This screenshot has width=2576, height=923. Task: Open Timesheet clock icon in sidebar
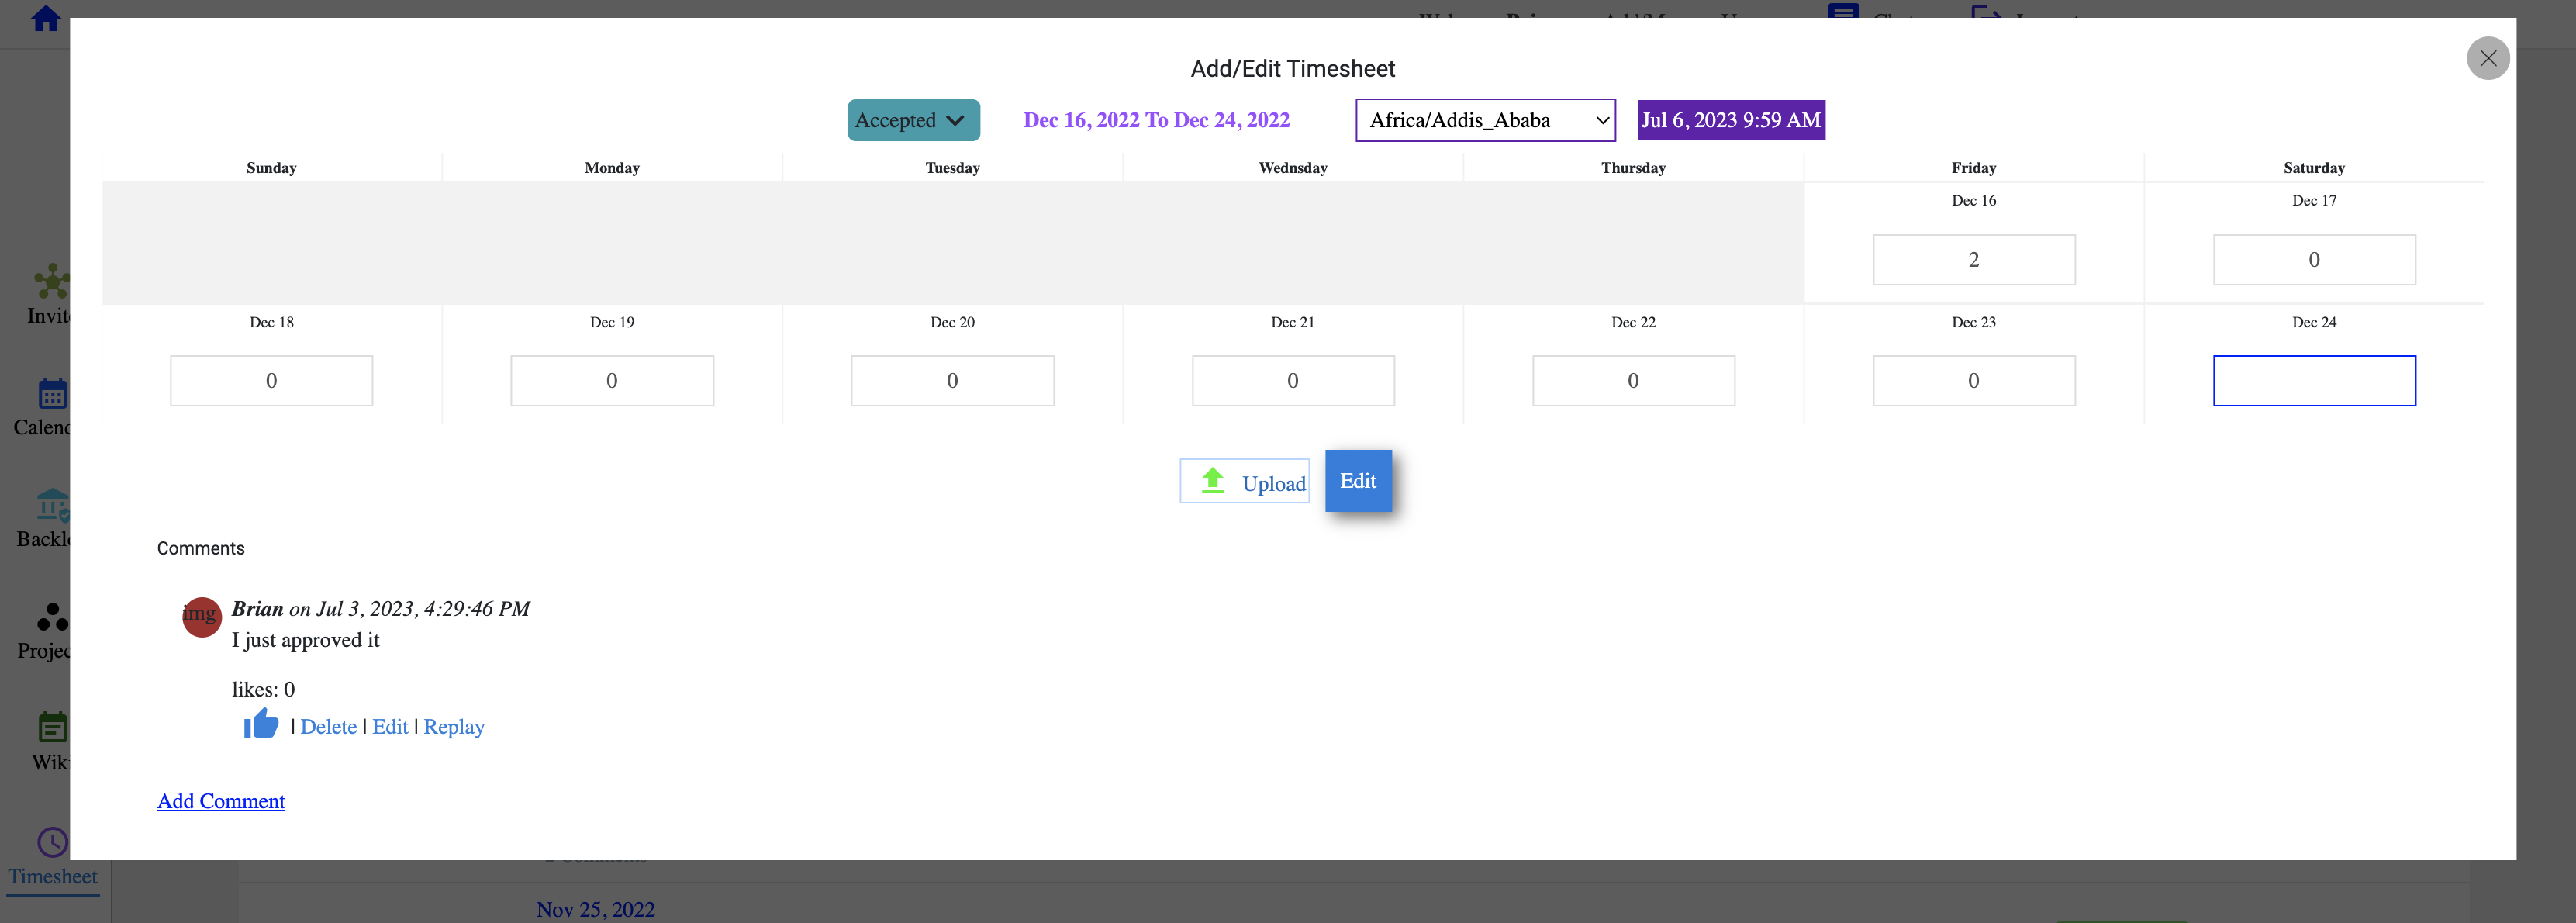tap(52, 842)
